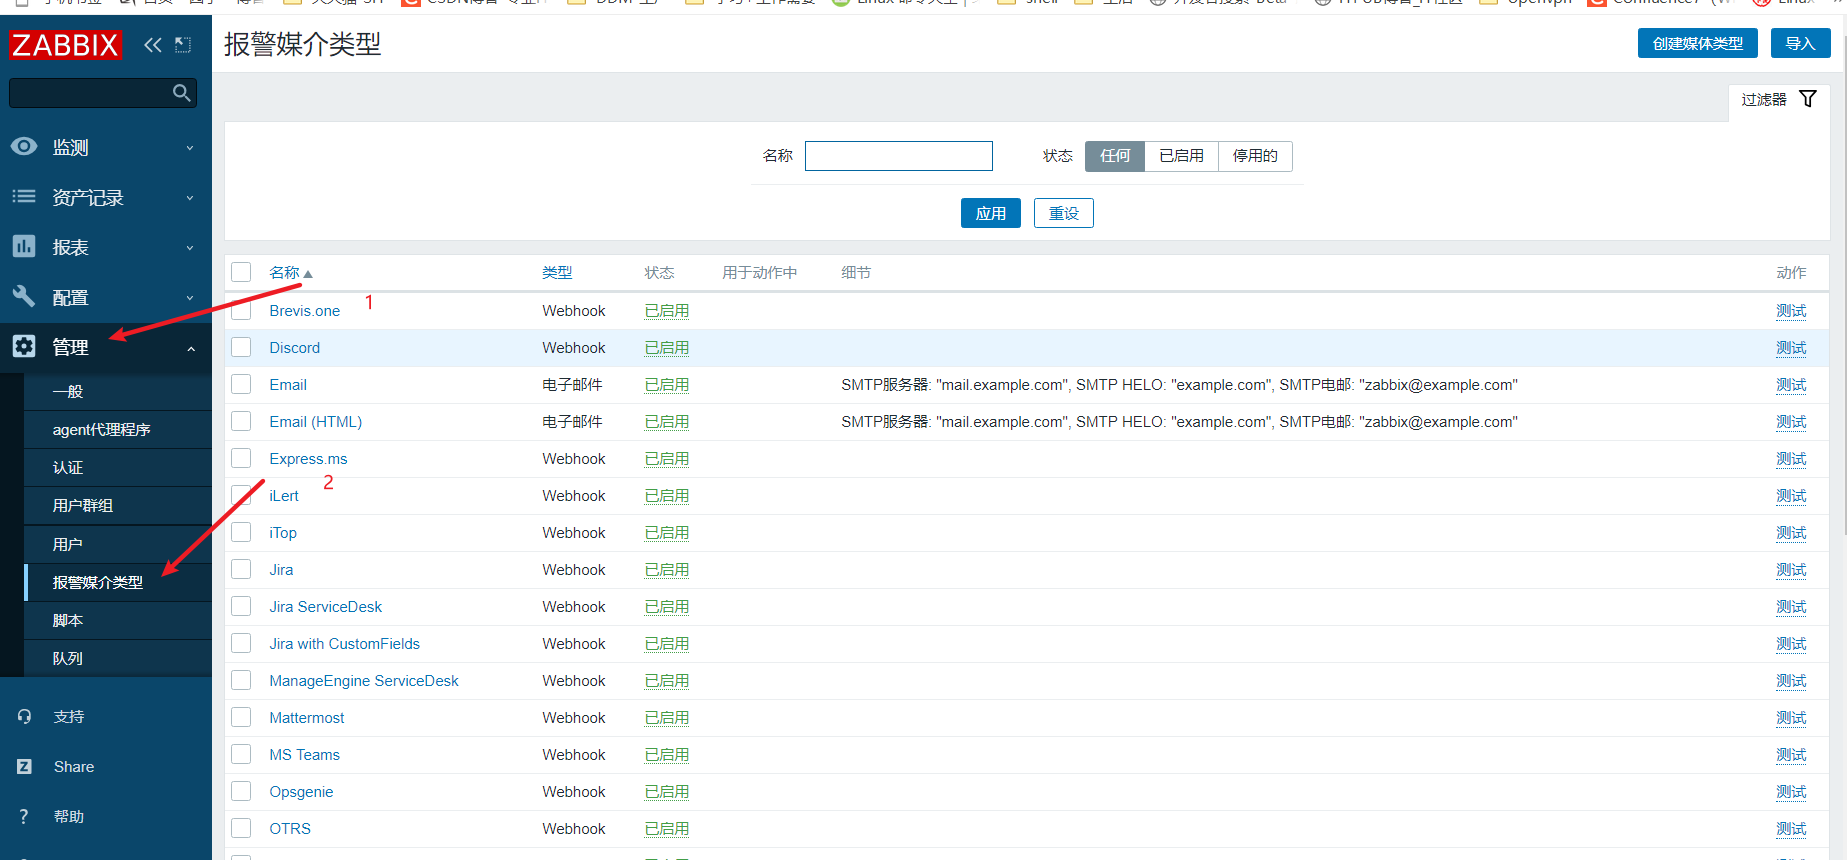This screenshot has height=860, width=1847.
Task: Click the 导入 button
Action: pyautogui.click(x=1800, y=44)
